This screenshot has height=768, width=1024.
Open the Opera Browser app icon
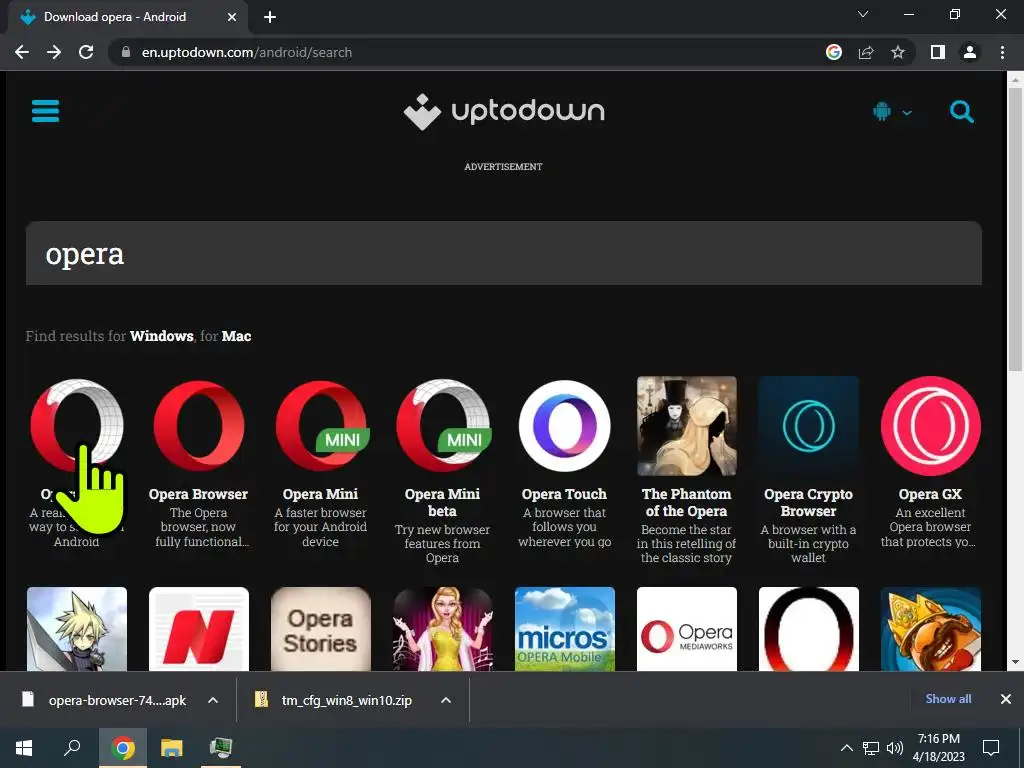(x=199, y=426)
